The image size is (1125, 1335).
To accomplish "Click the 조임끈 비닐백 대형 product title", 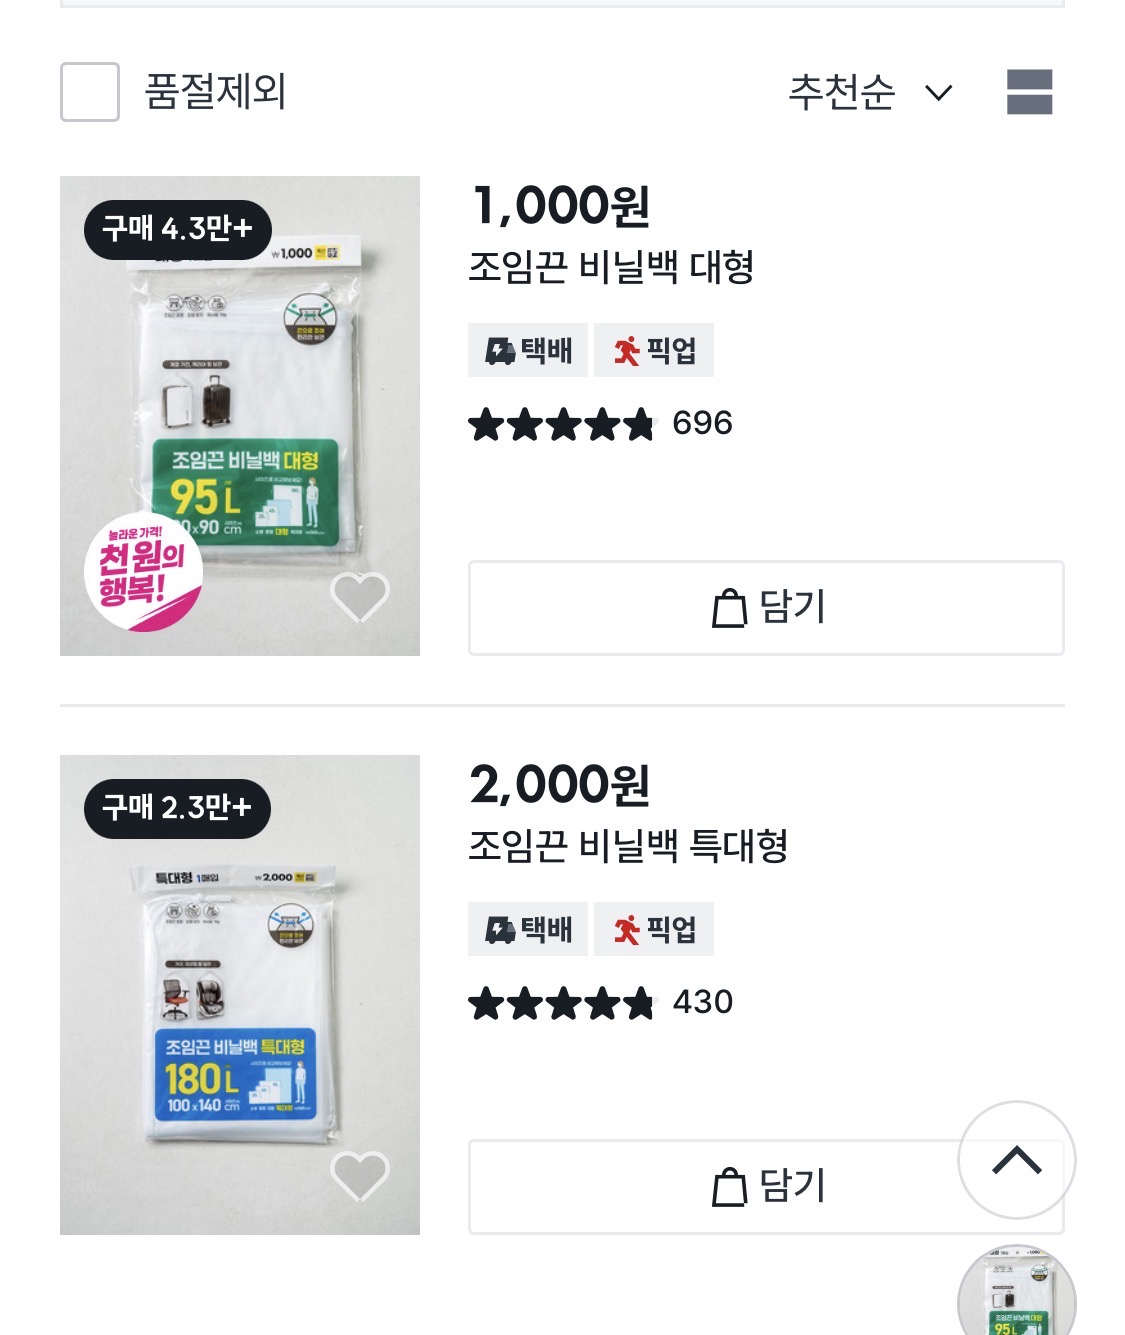I will [x=611, y=268].
